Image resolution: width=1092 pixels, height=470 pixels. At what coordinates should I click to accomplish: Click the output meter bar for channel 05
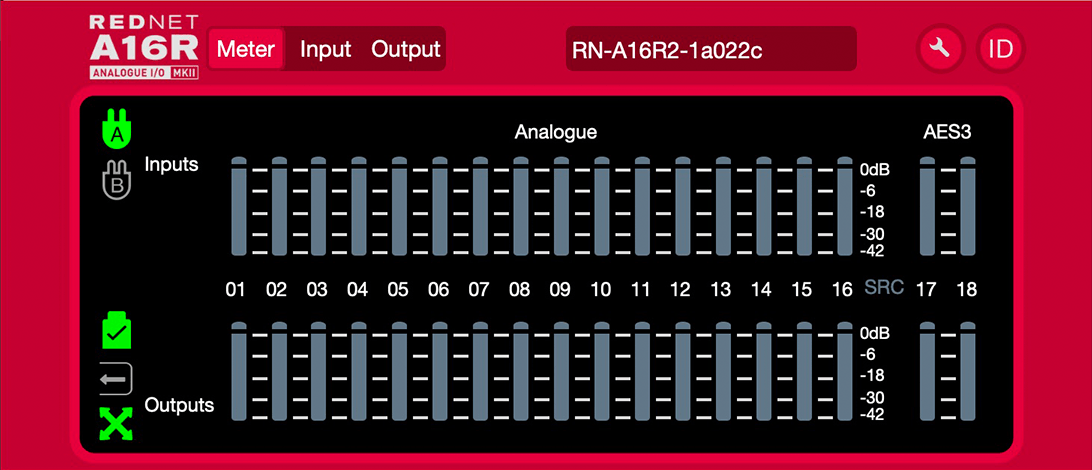pyautogui.click(x=400, y=372)
